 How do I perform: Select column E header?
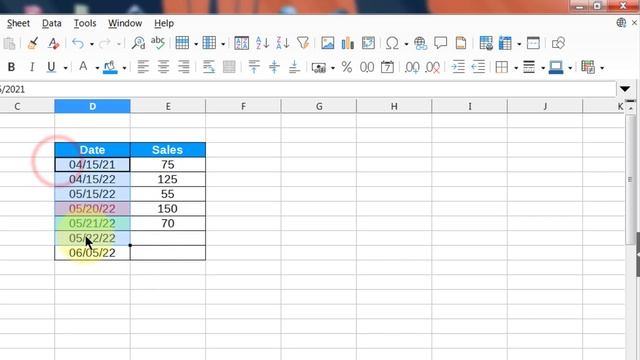(168, 106)
